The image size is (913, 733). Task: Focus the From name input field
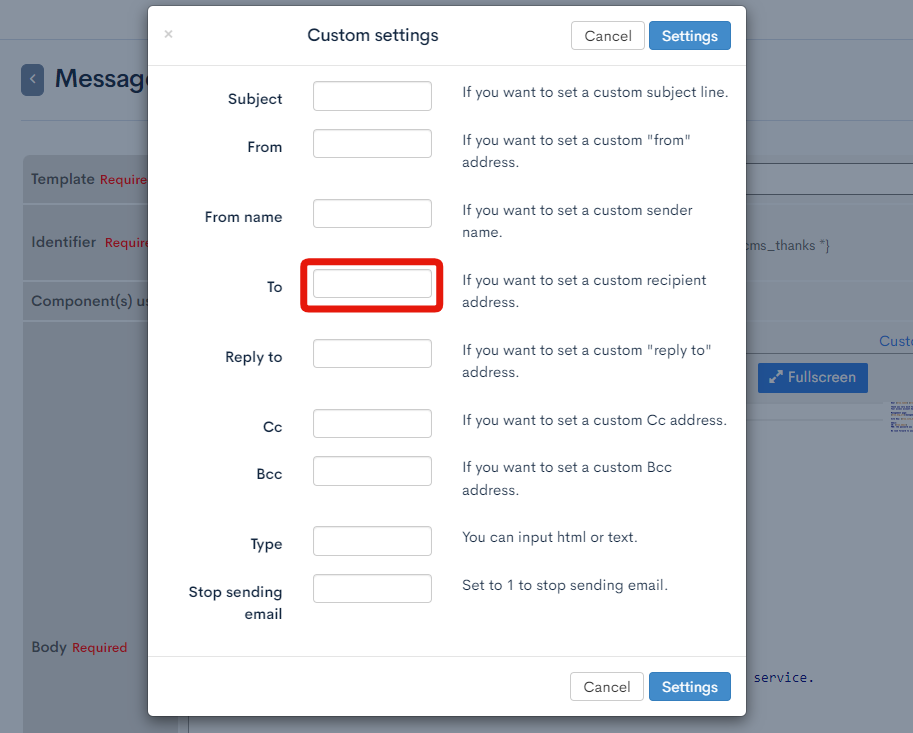coord(371,213)
